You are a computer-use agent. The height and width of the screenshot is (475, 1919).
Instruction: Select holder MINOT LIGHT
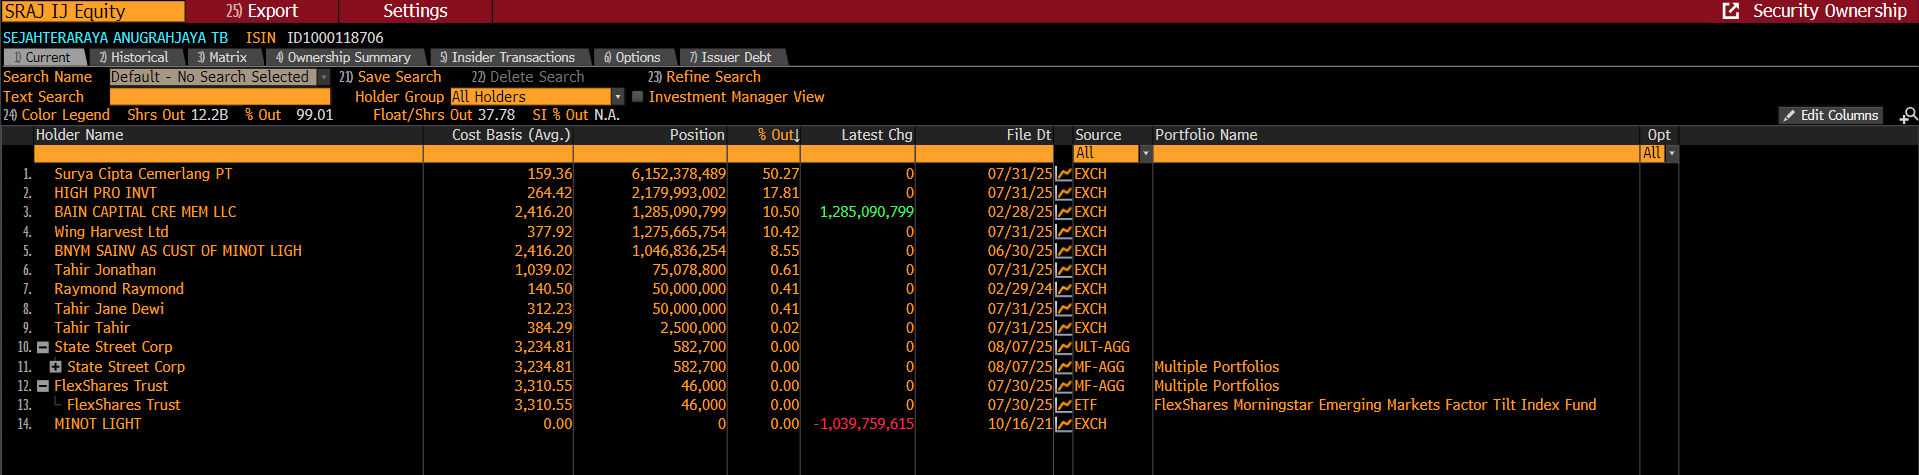pos(98,424)
